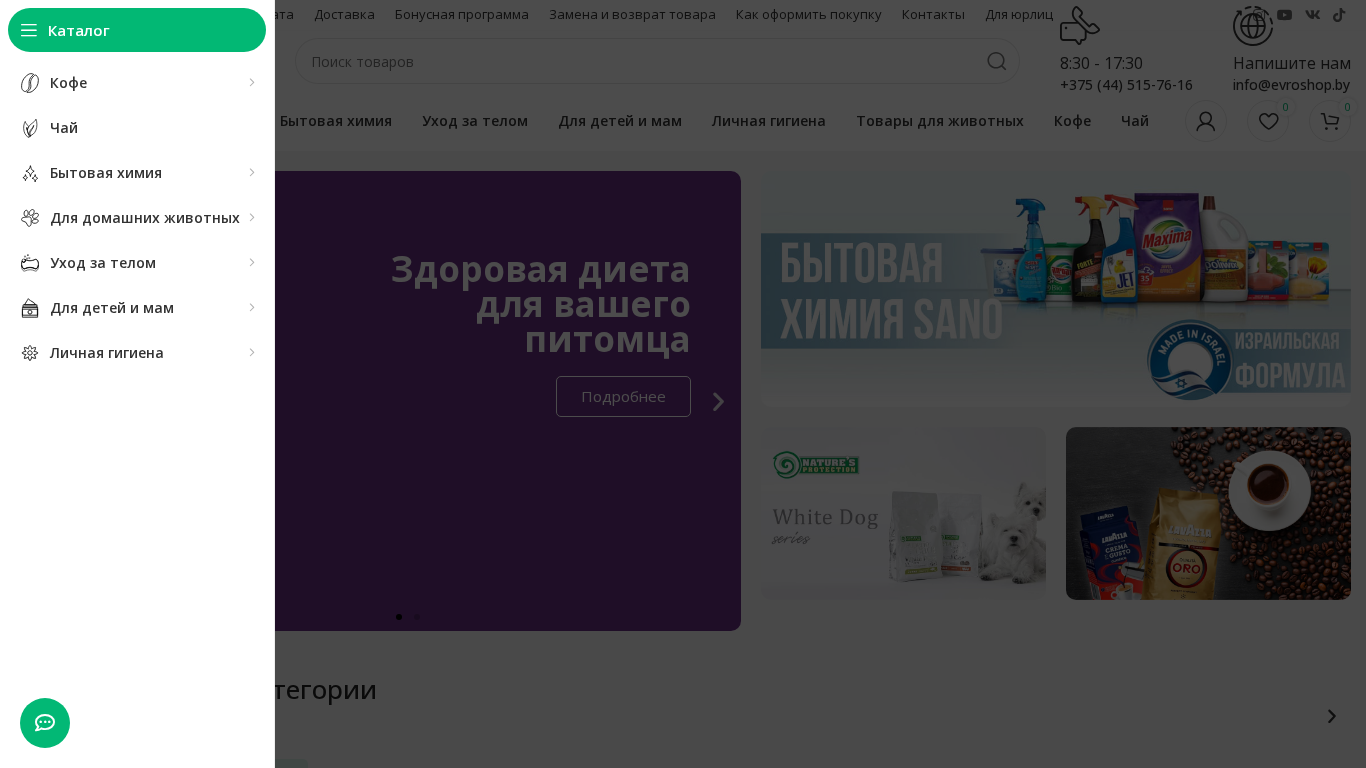This screenshot has width=1366, height=768.
Task: Focus the Поиск товаров search field
Action: (657, 61)
